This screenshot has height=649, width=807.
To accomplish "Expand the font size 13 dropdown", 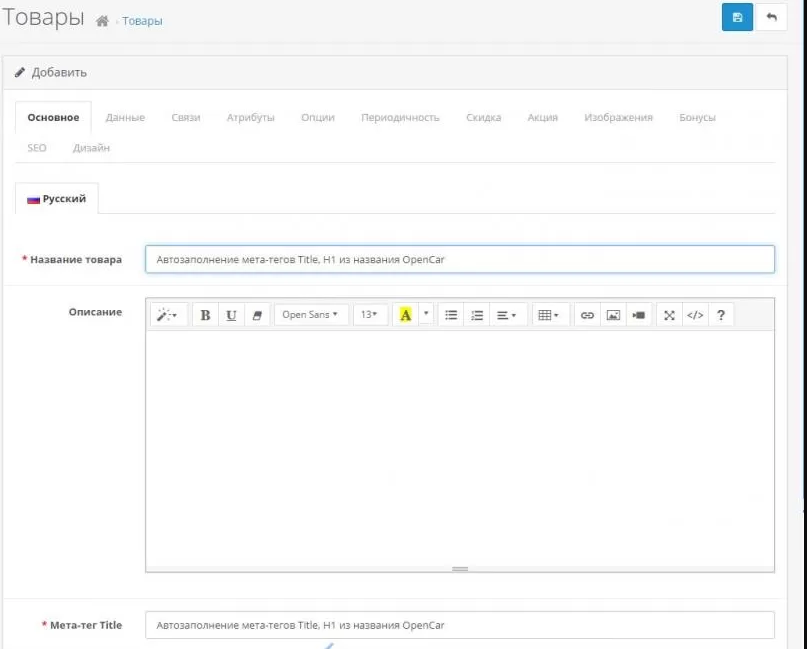I will click(370, 315).
